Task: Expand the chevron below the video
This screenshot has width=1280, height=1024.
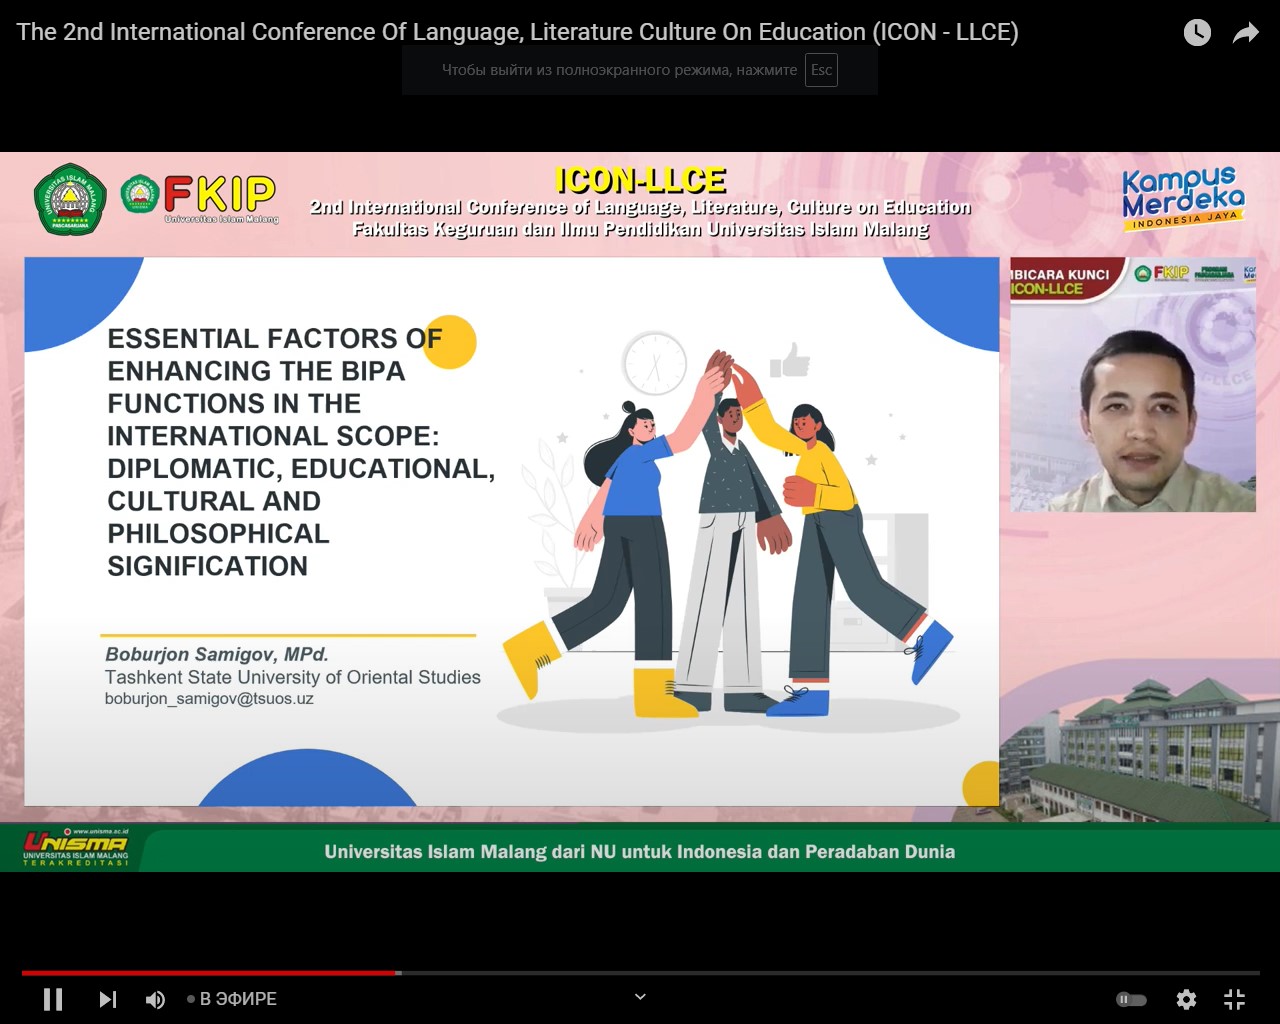Action: click(640, 996)
